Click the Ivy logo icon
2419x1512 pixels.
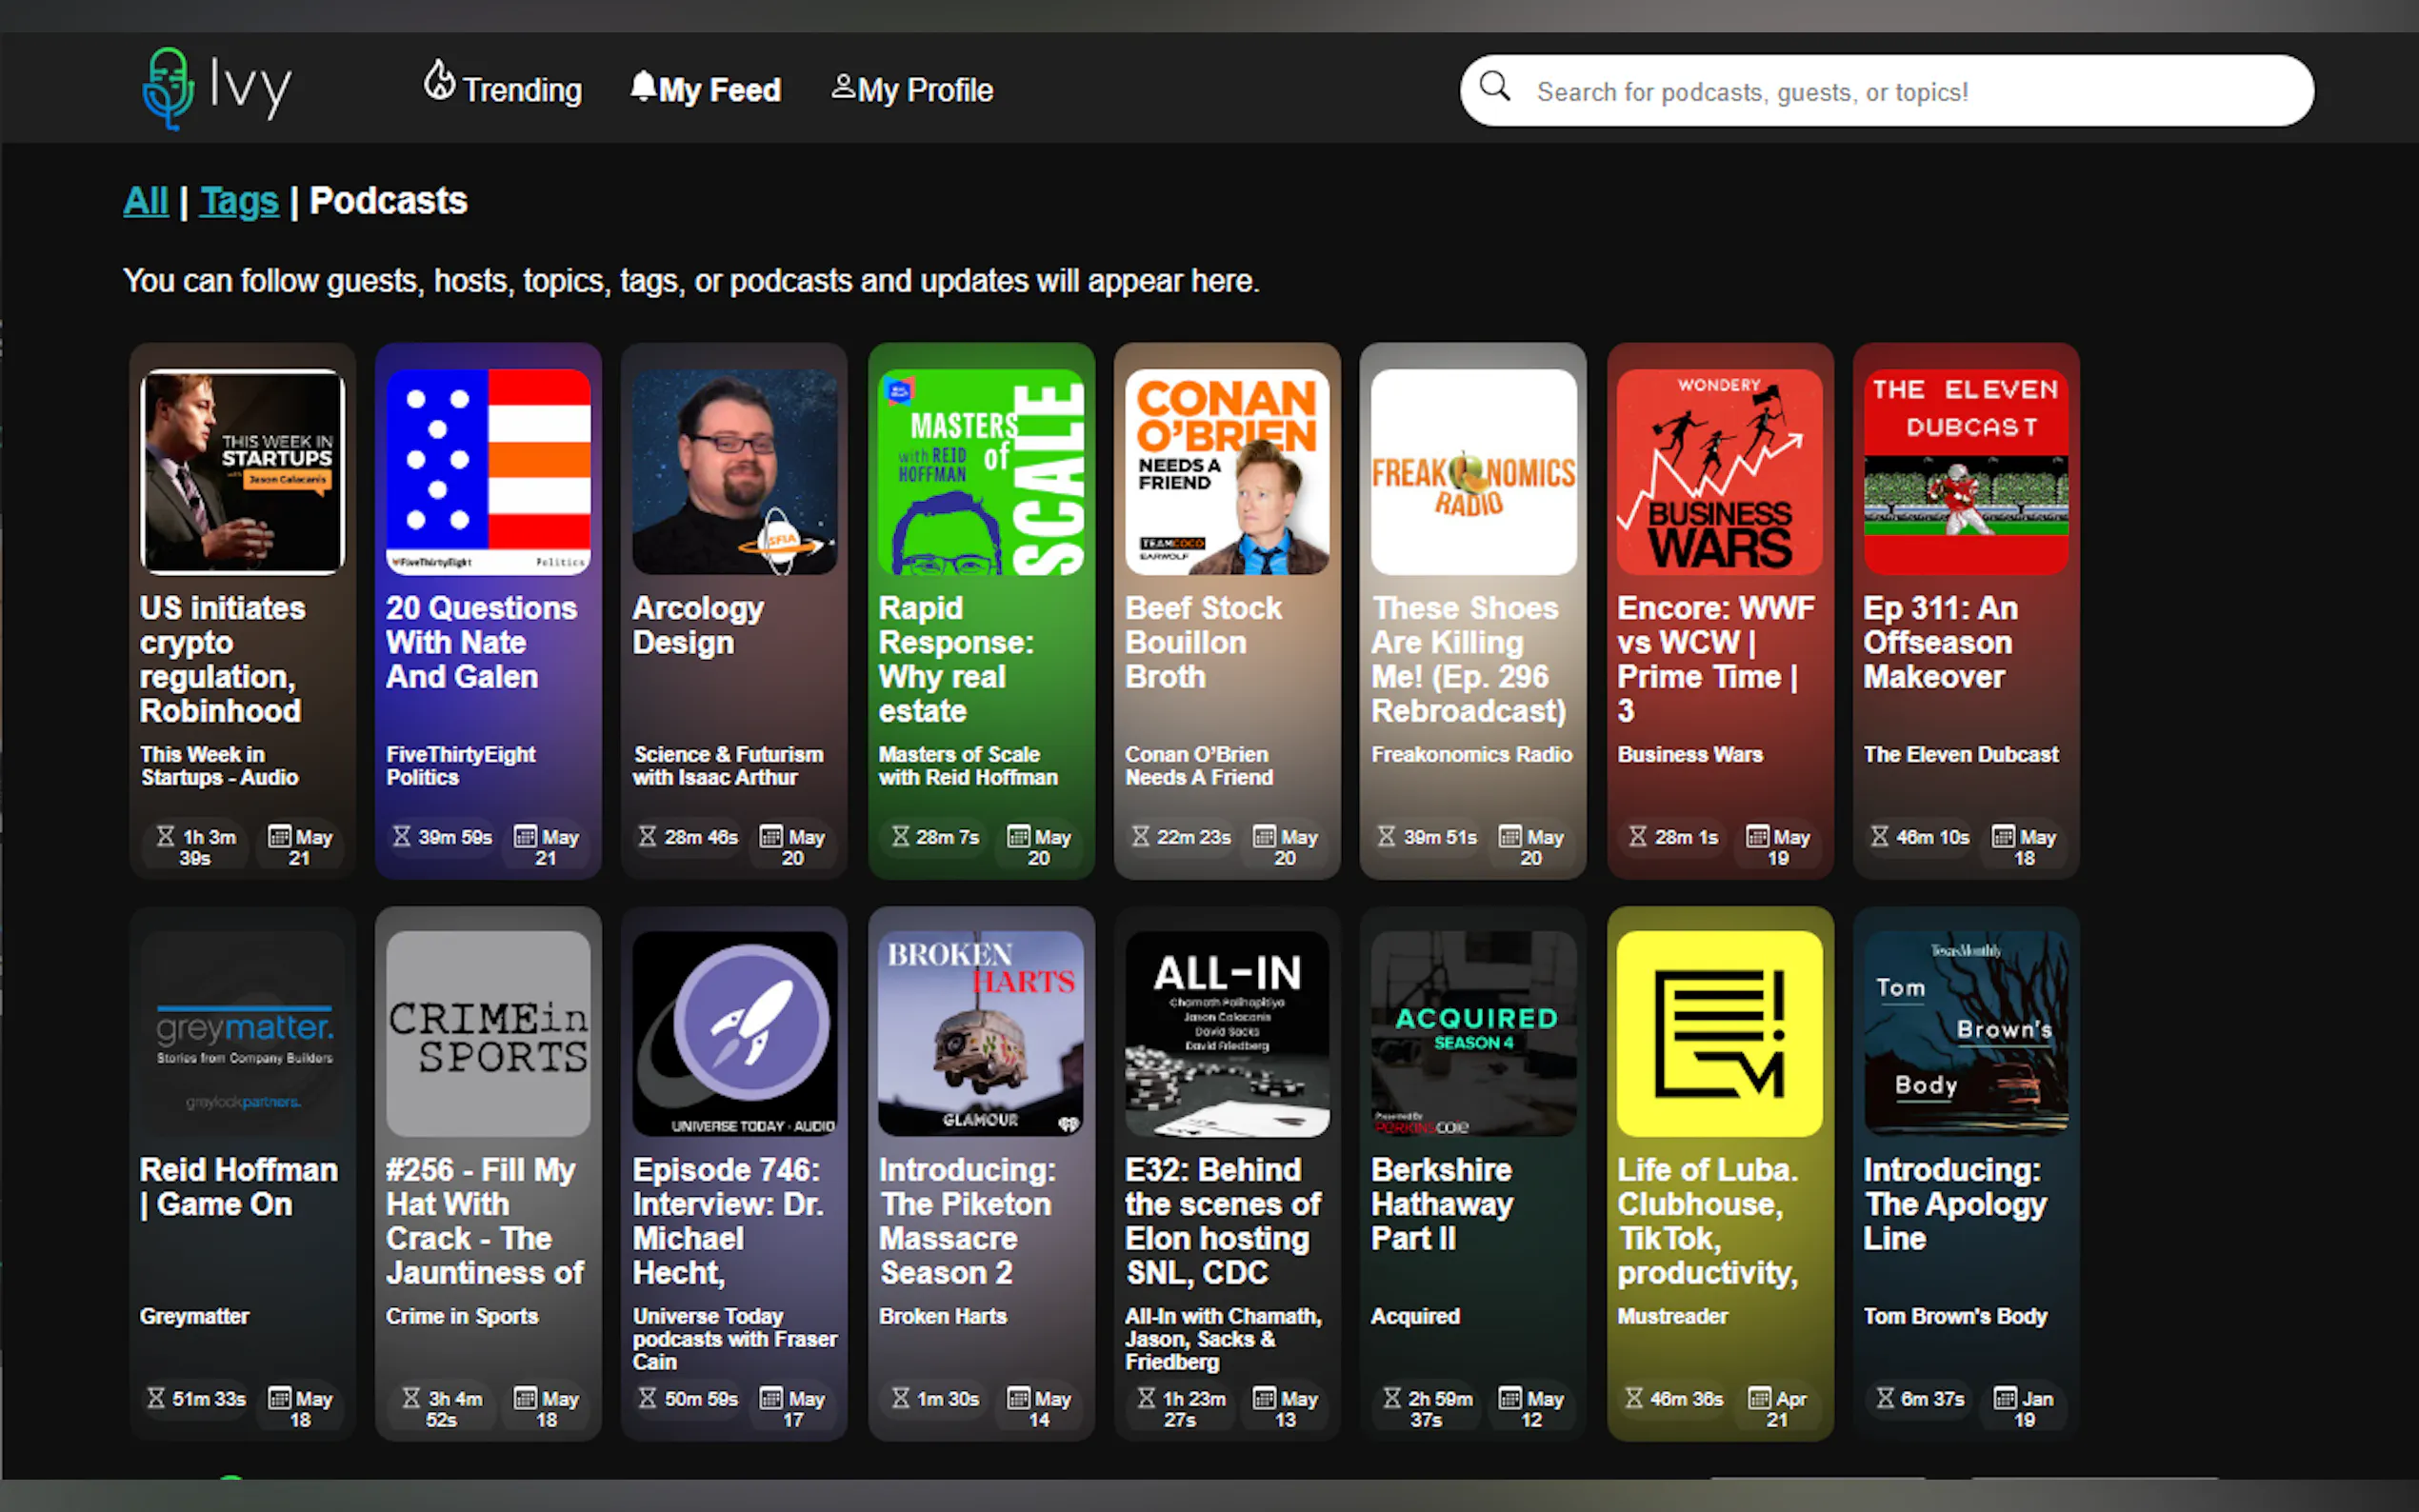tap(167, 88)
